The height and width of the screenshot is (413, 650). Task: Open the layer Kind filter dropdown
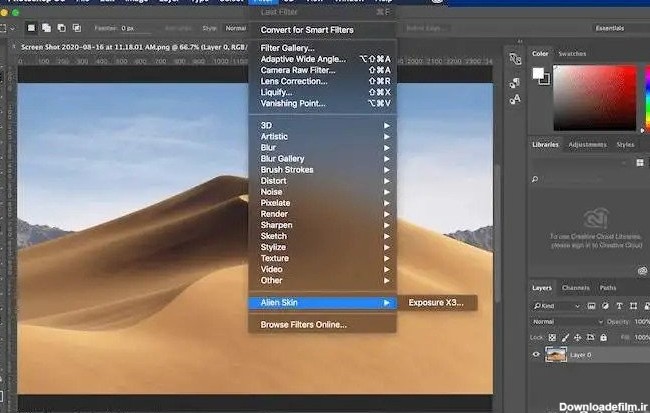coord(555,306)
